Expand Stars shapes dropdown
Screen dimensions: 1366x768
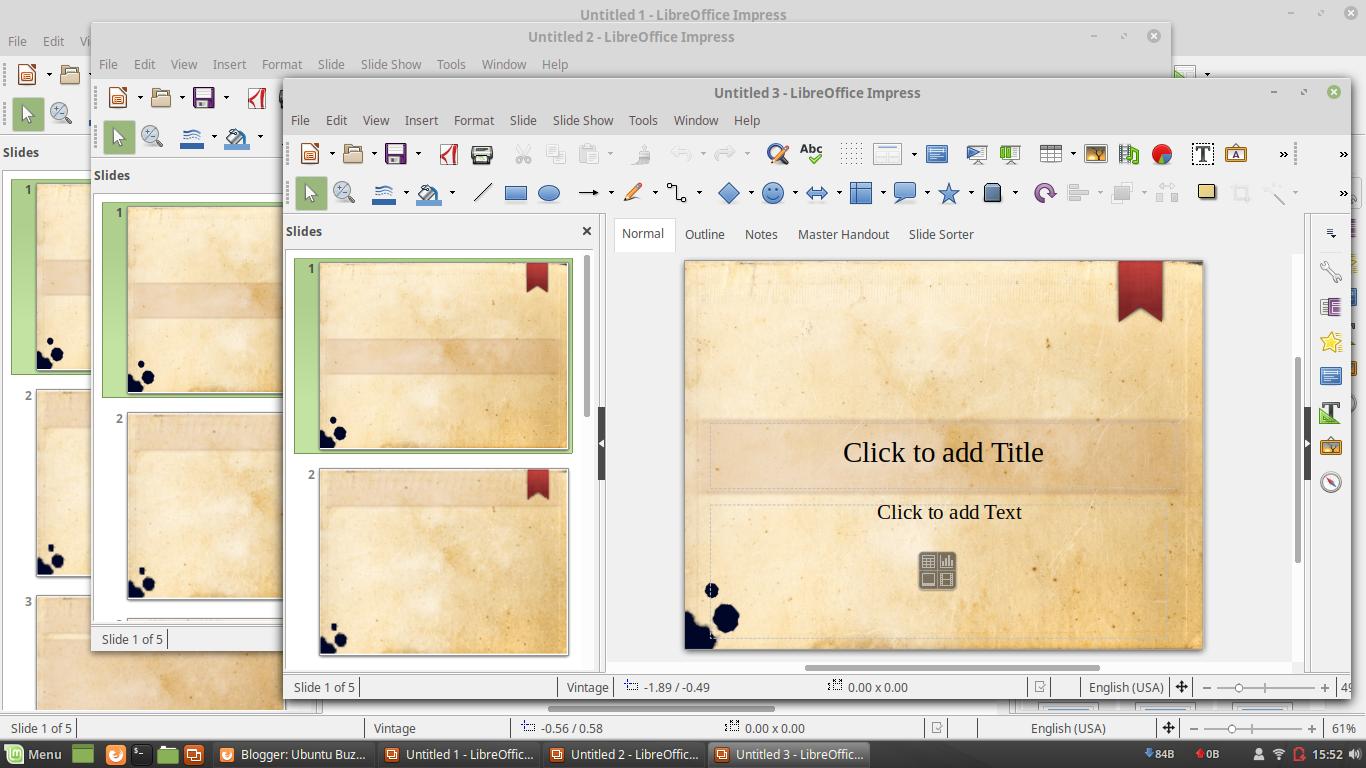[x=971, y=193]
